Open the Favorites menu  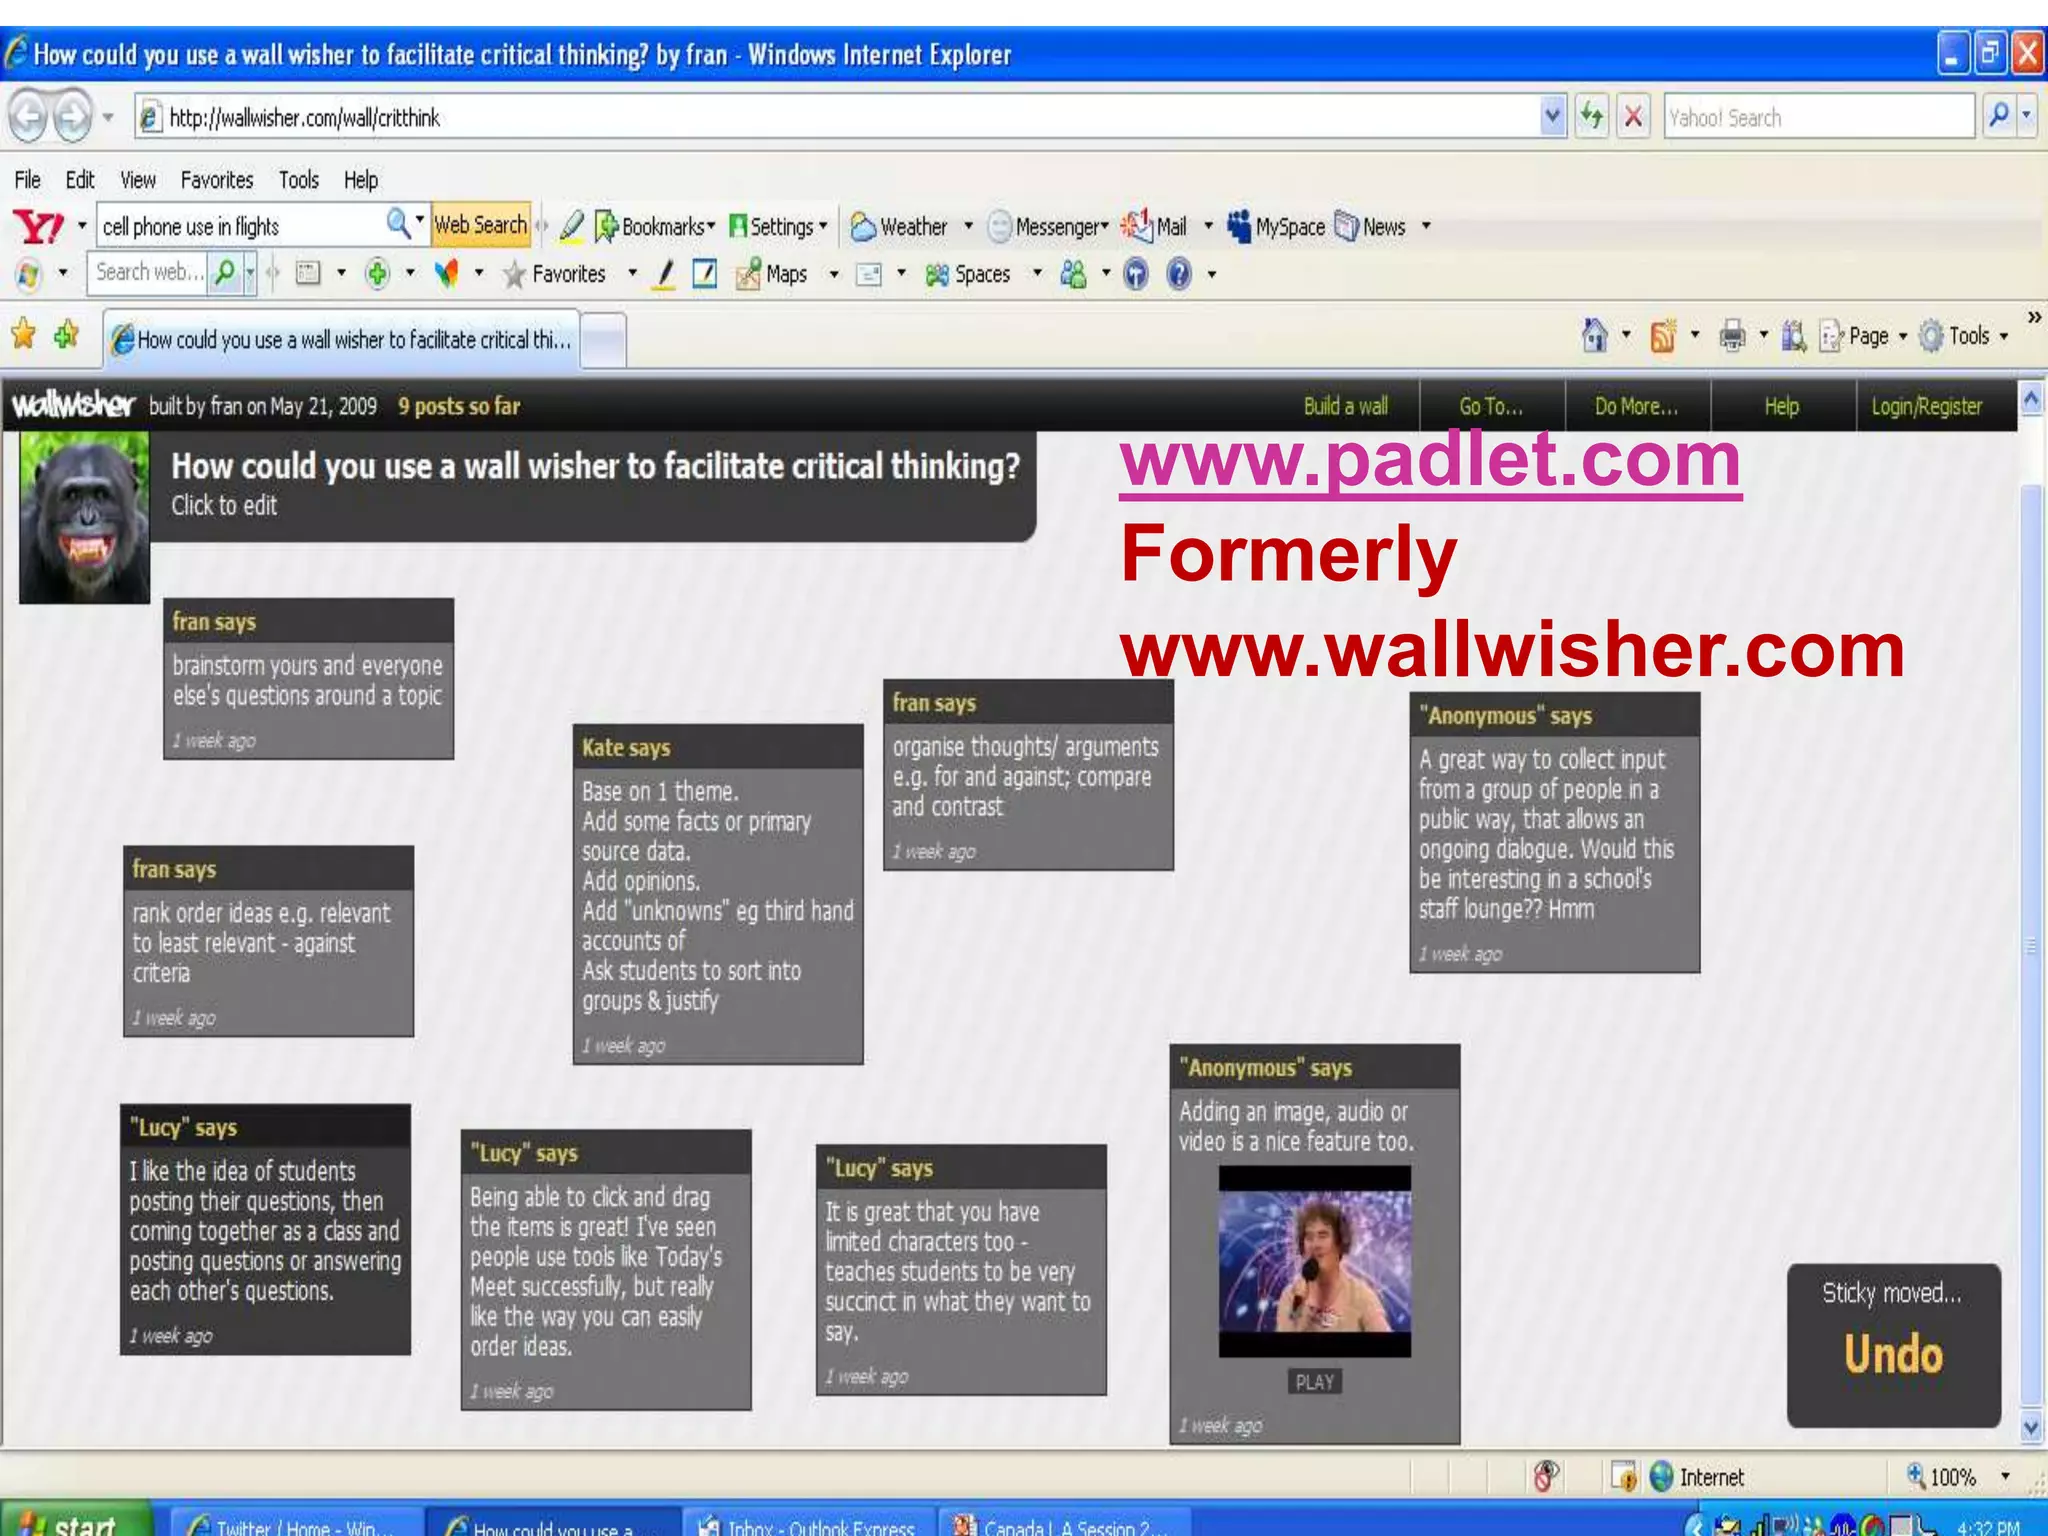coord(217,180)
